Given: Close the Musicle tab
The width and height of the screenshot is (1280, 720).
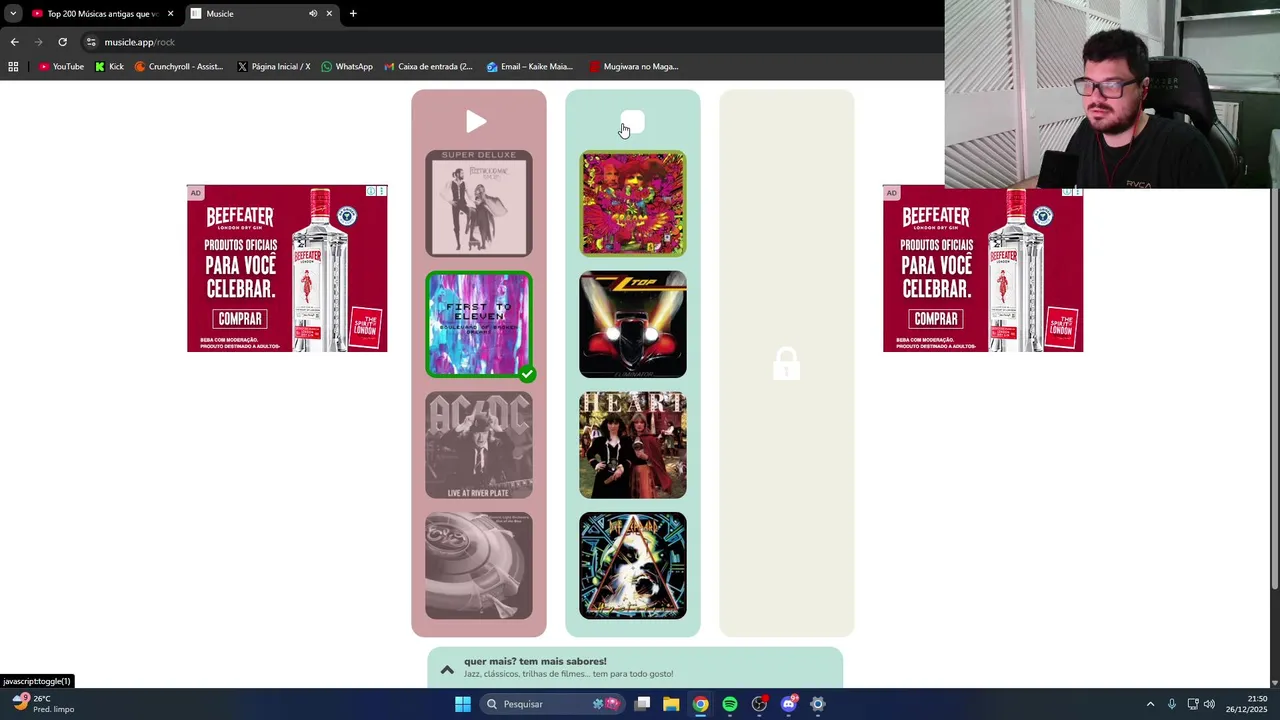Looking at the screenshot, I should coord(329,14).
